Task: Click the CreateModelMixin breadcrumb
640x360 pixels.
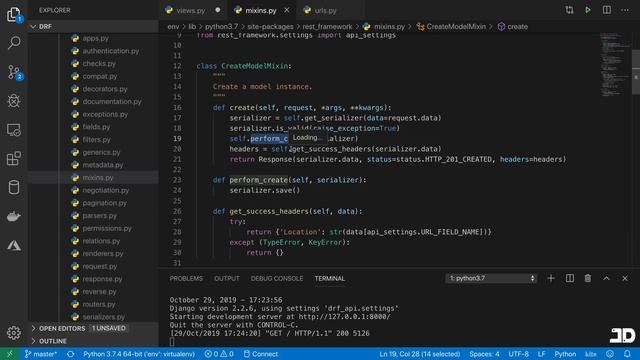Action: tap(456, 27)
